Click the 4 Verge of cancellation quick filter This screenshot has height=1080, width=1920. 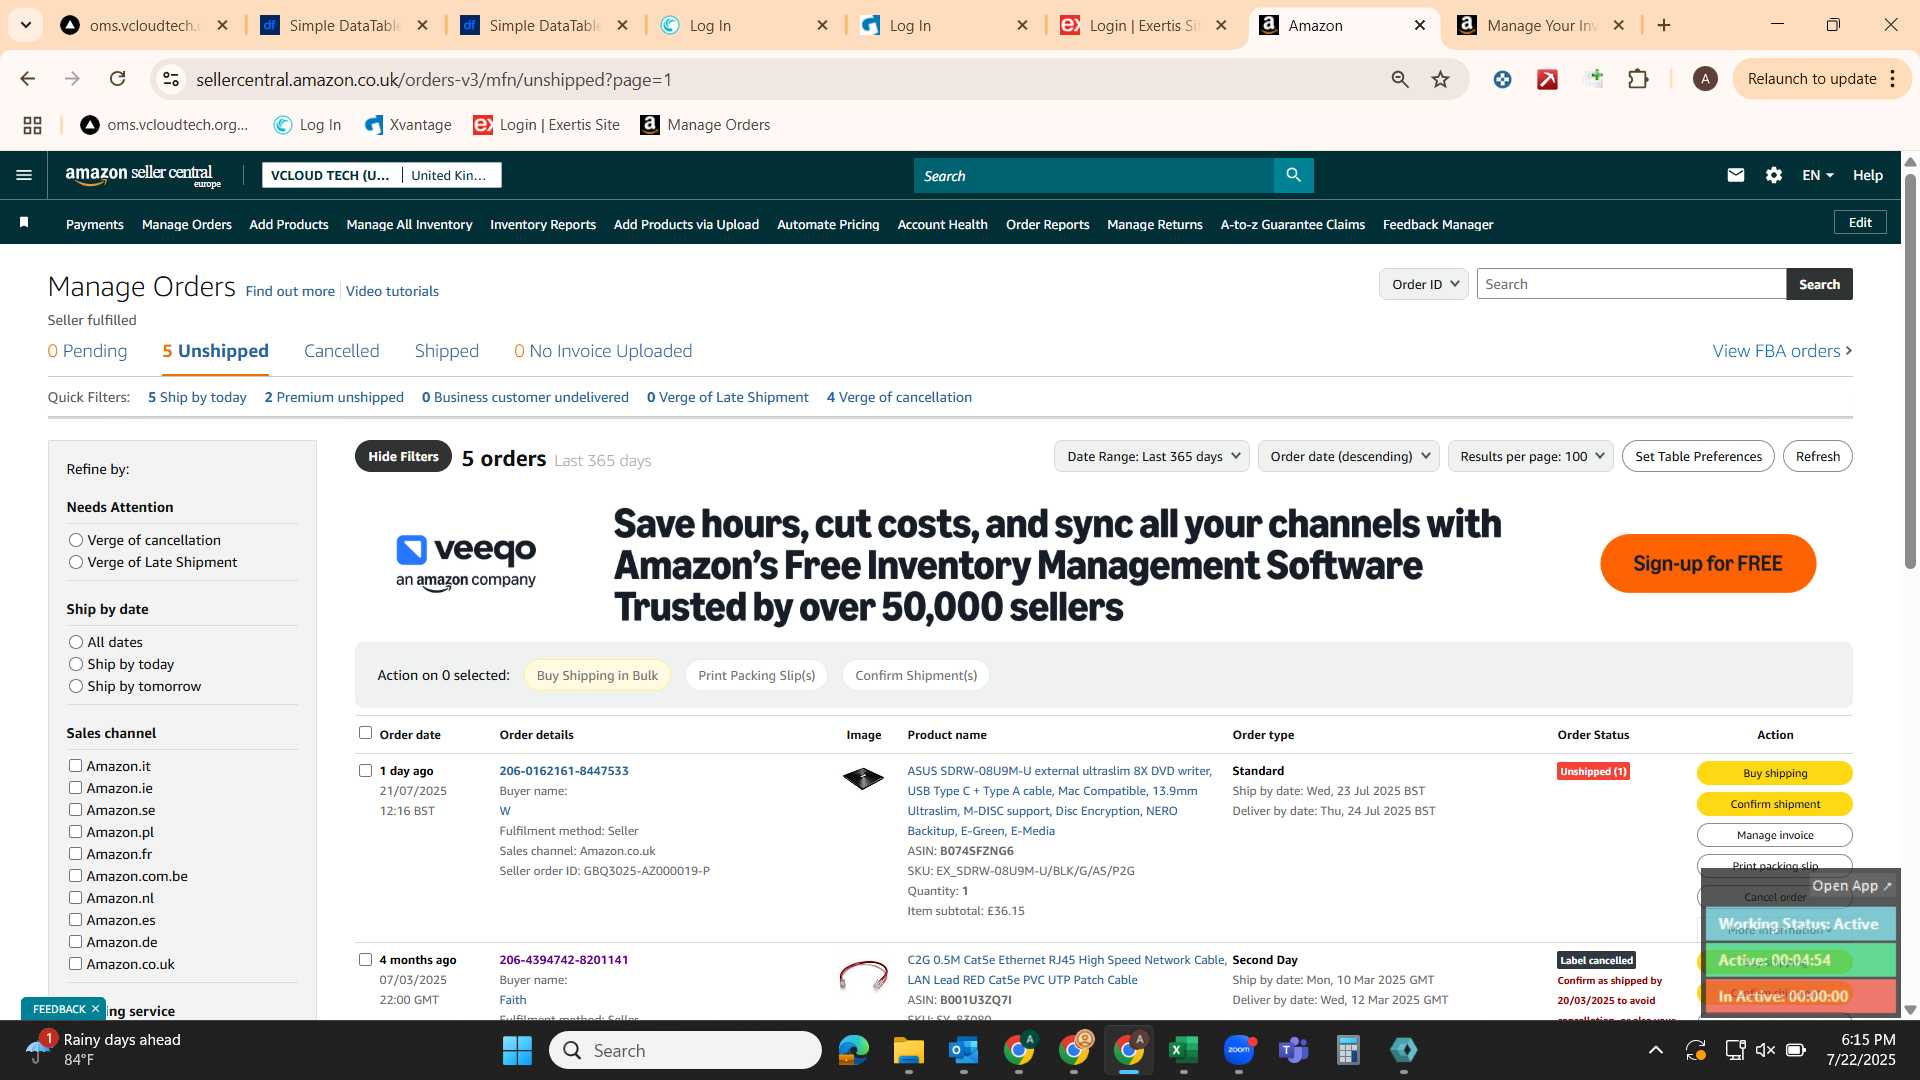(x=899, y=397)
